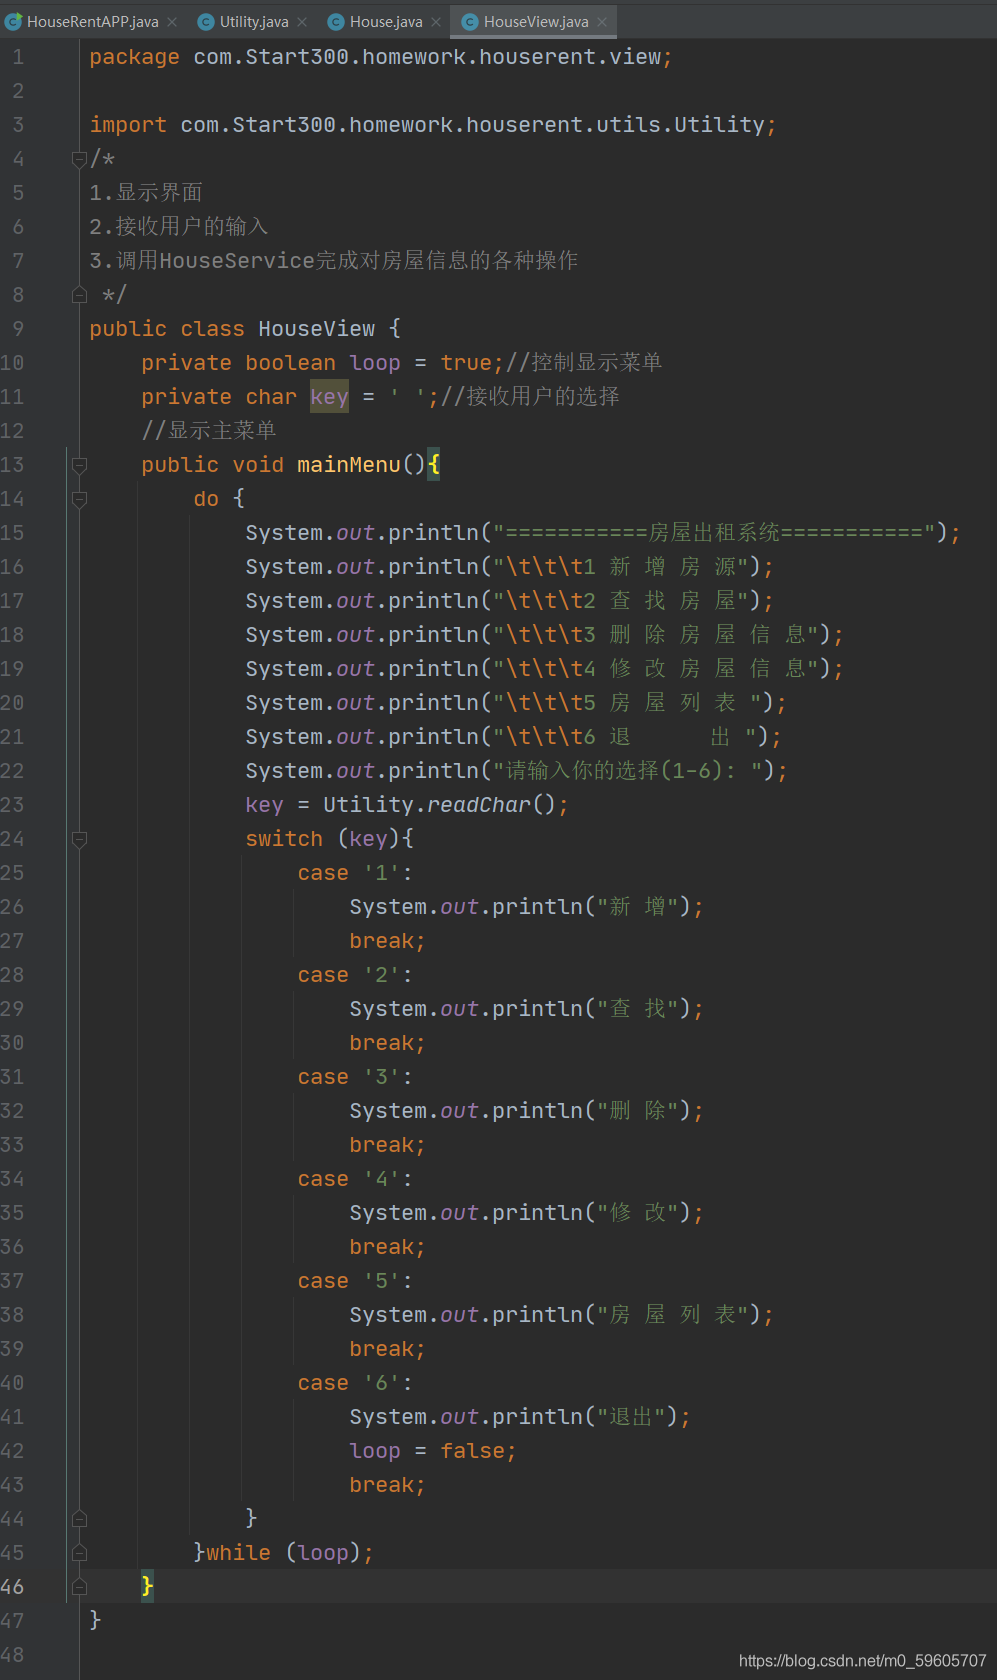Fold the switch (key) block at line 24

(79, 838)
